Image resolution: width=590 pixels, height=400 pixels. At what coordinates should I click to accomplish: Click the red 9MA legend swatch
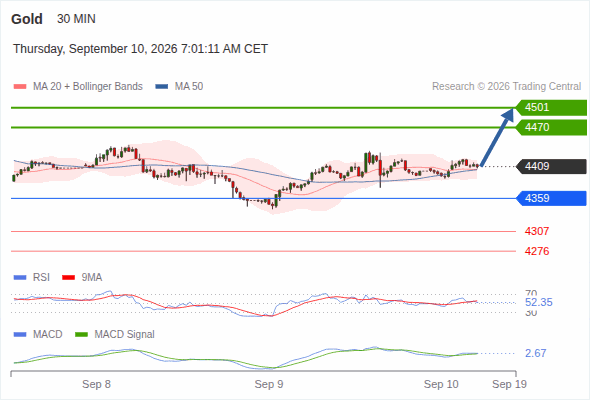pyautogui.click(x=68, y=278)
